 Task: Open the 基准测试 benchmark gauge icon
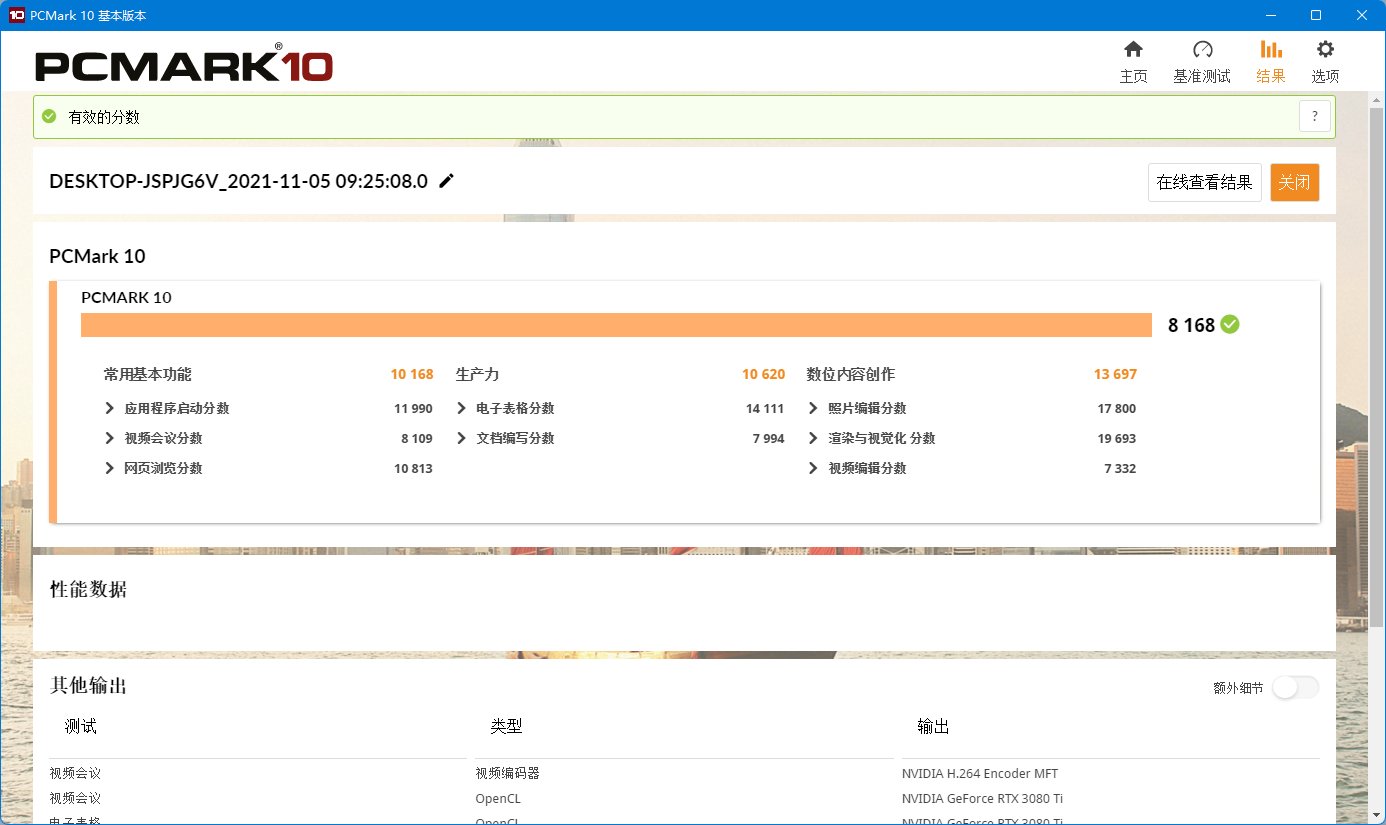coord(1202,49)
